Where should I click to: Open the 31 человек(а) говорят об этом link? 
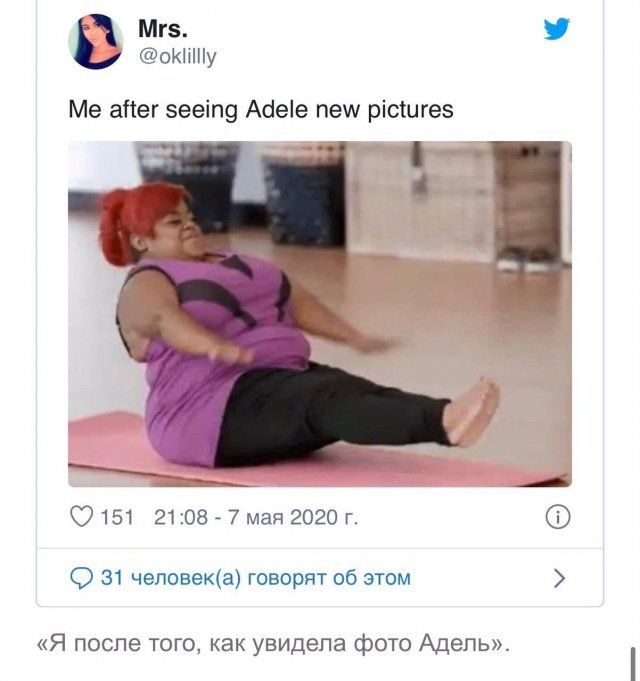255,578
